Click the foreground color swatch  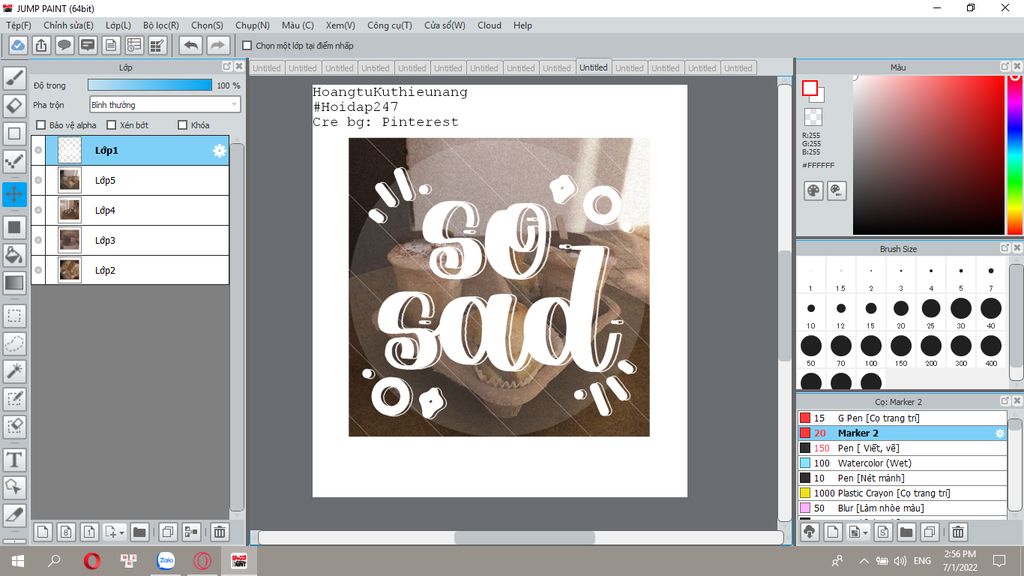(810, 88)
